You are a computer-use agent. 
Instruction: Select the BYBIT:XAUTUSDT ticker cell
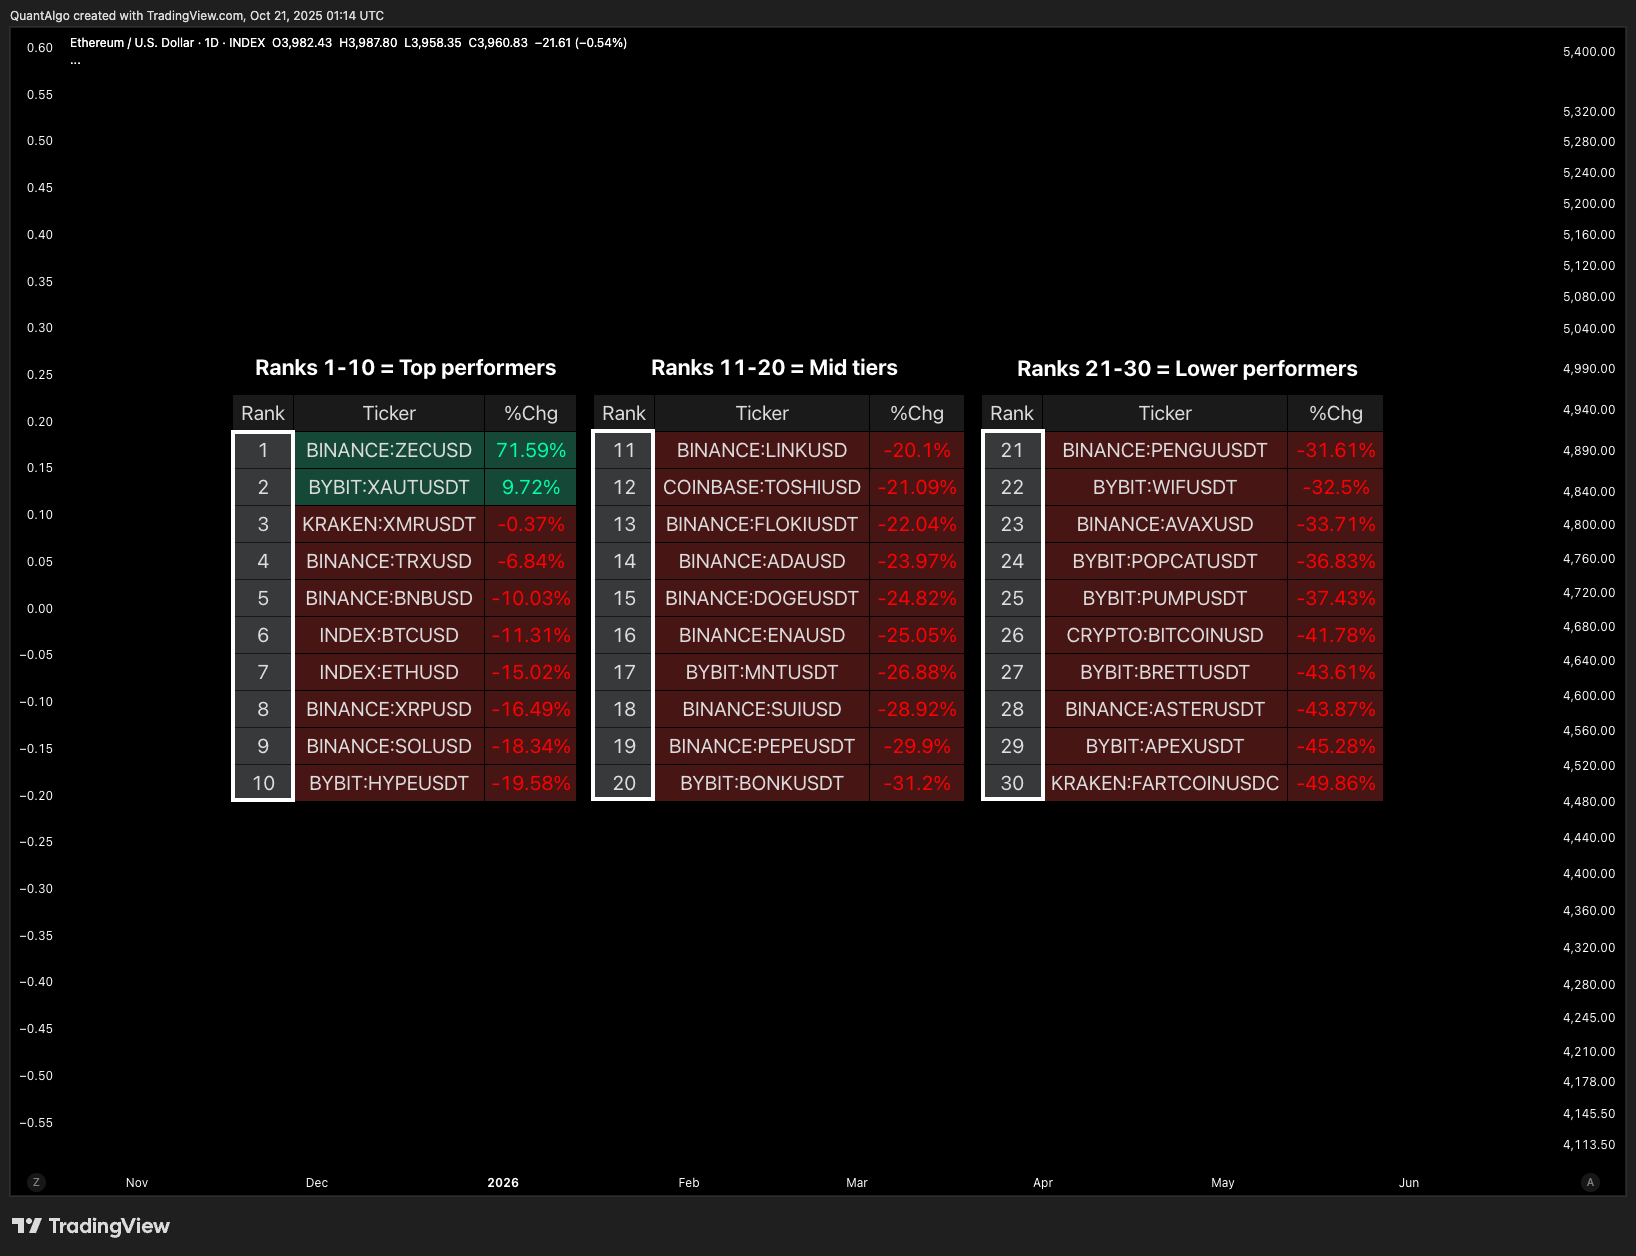coord(389,487)
